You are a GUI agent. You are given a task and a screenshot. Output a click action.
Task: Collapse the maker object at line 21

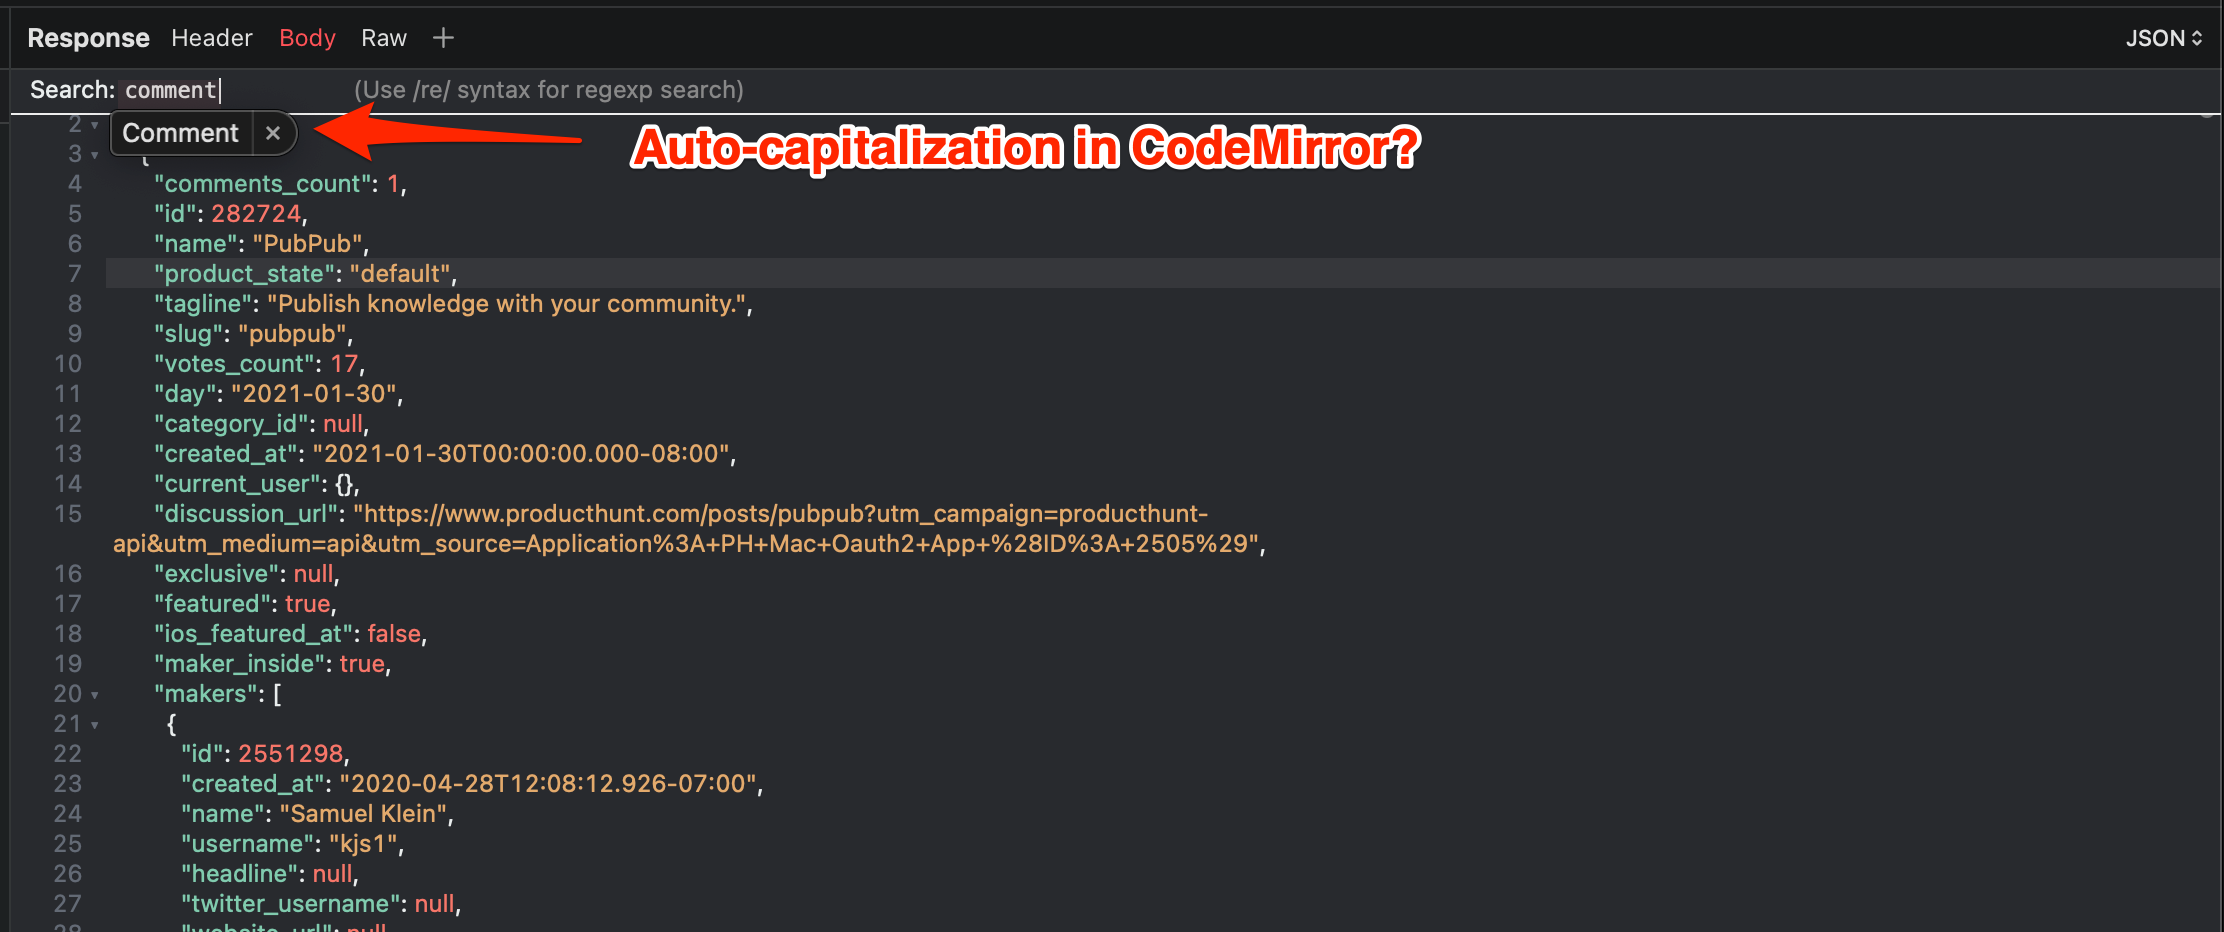[95, 724]
